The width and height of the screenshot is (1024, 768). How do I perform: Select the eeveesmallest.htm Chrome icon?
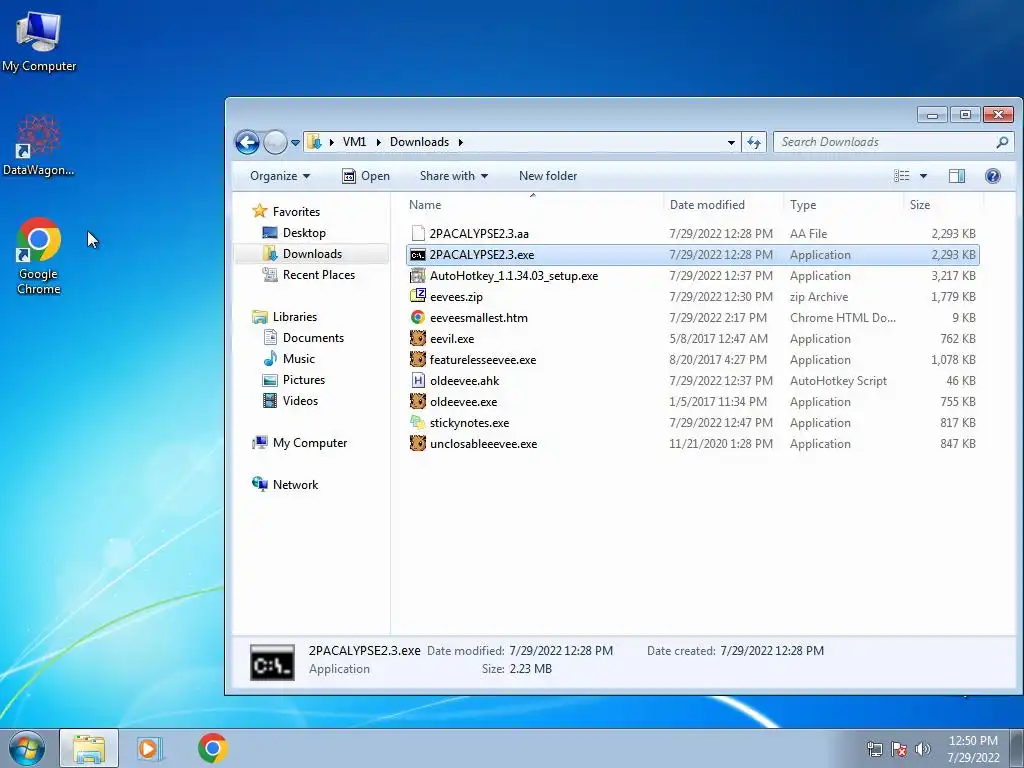(x=418, y=317)
